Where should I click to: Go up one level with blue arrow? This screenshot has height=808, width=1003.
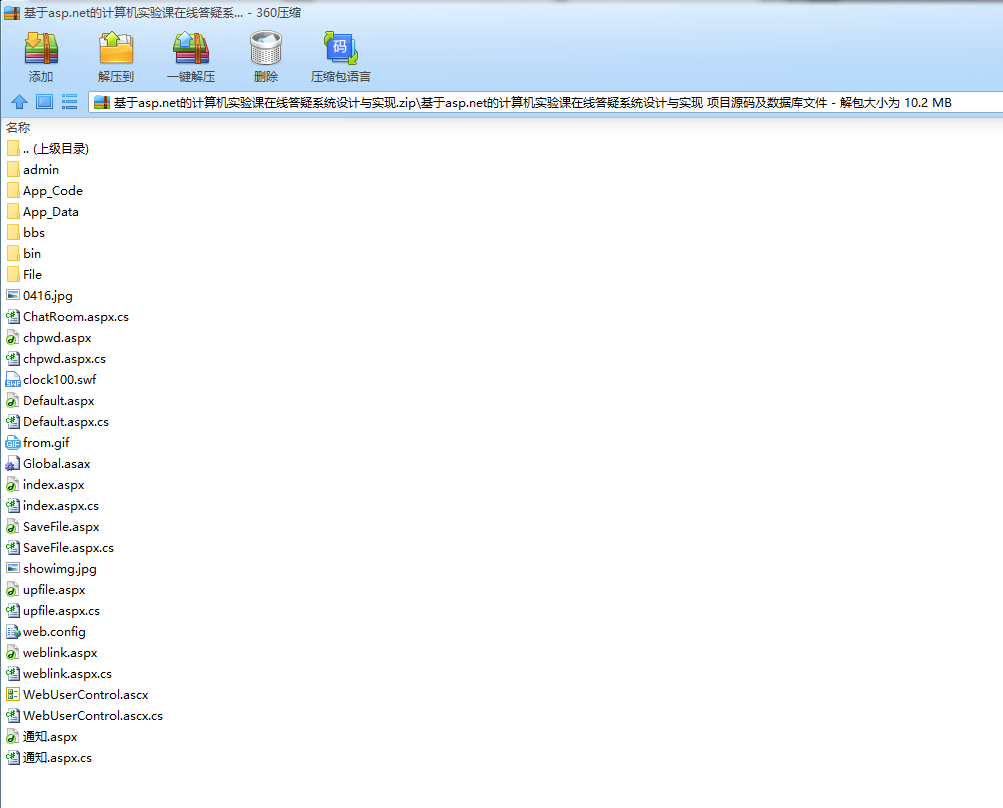pyautogui.click(x=19, y=102)
